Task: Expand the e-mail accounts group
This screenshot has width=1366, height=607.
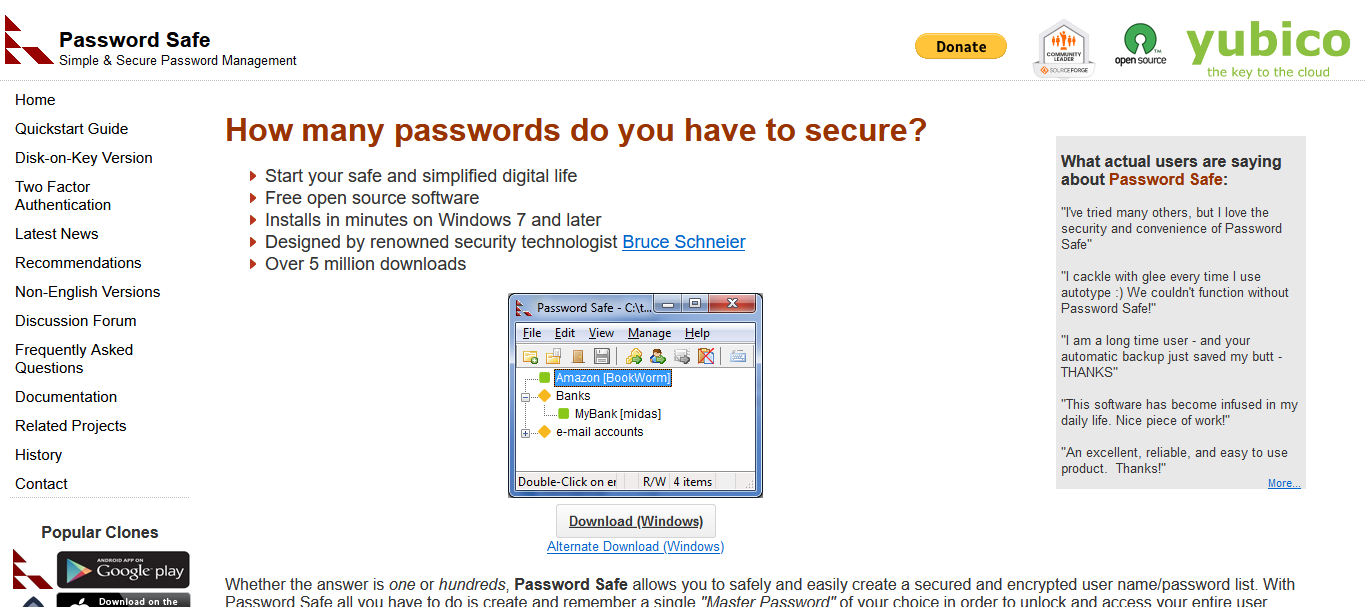Action: (525, 432)
